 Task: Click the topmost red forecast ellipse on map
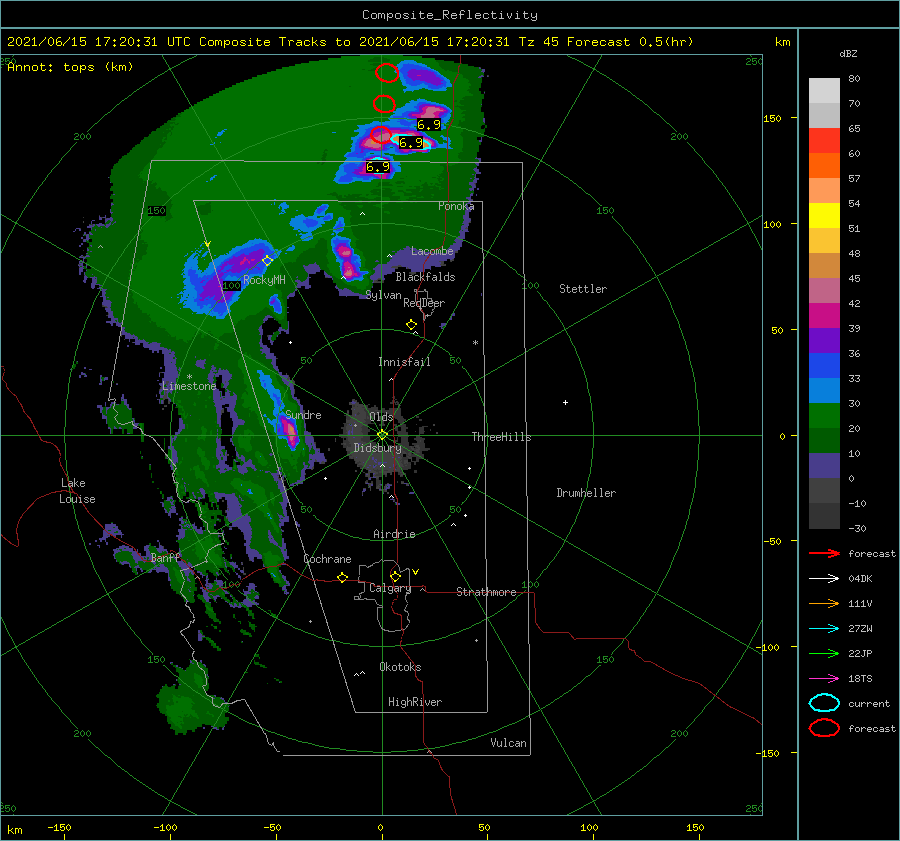[x=387, y=73]
